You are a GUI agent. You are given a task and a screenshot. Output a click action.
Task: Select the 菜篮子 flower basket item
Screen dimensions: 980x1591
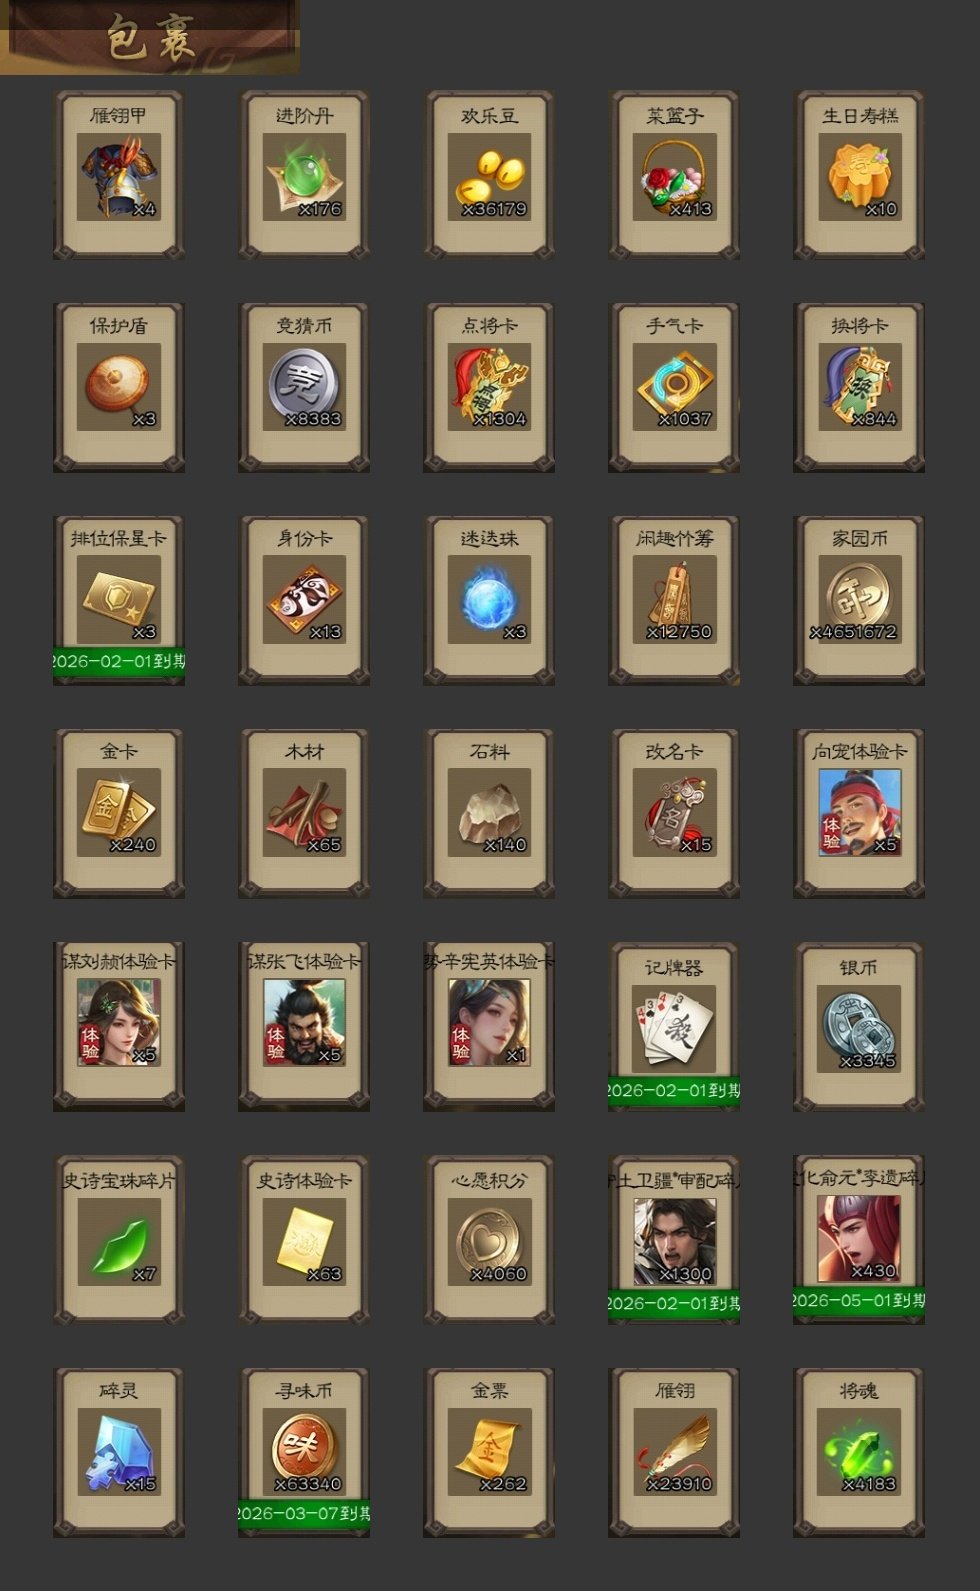click(x=674, y=176)
